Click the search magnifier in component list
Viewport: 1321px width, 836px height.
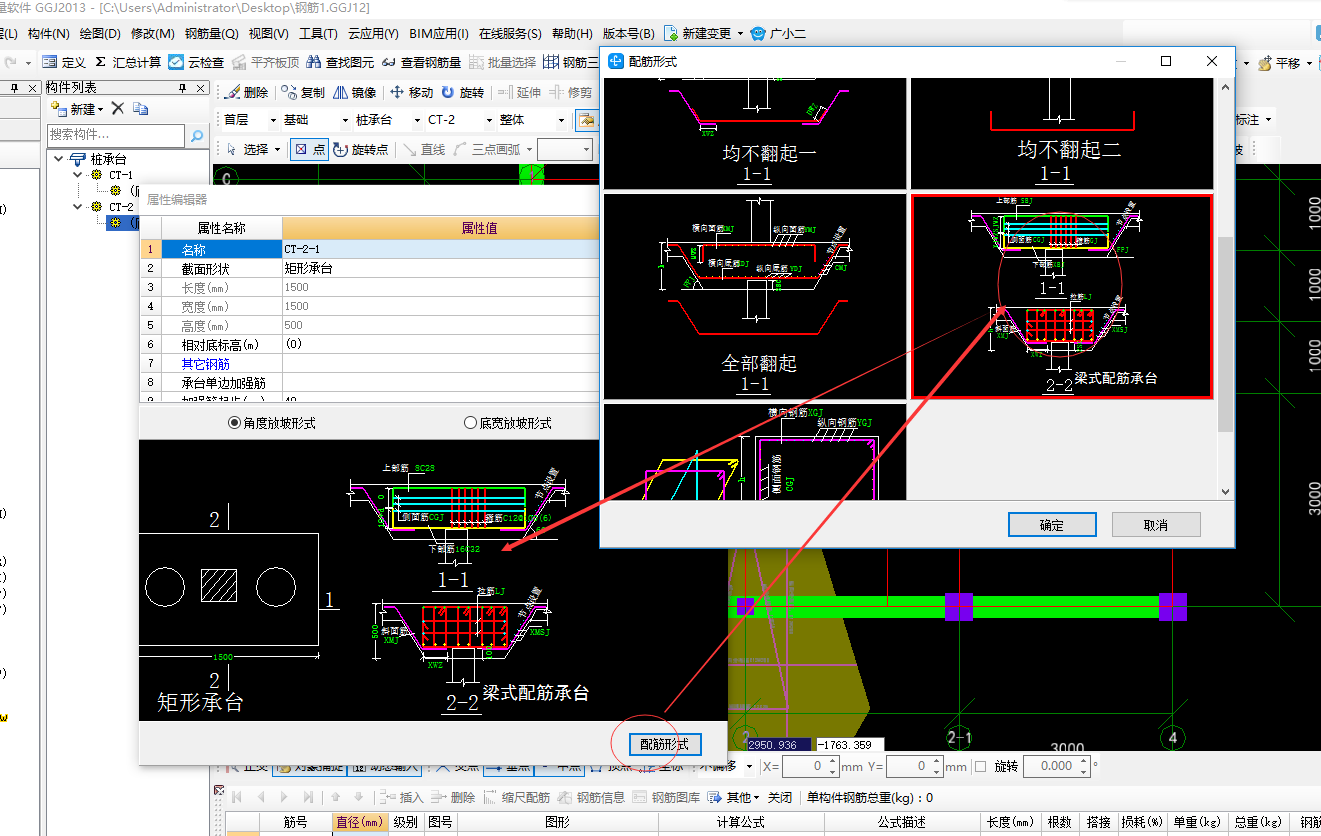coord(197,135)
